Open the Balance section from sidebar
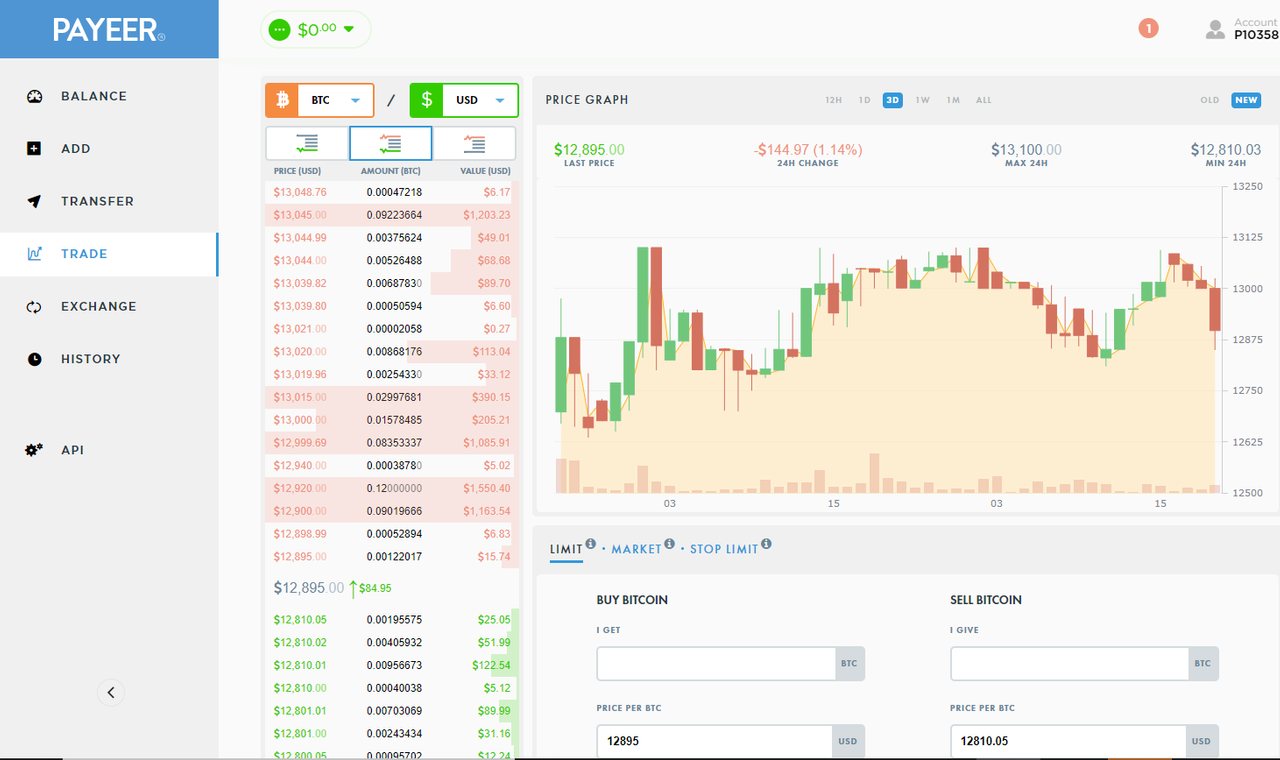This screenshot has height=760, width=1280. click(93, 96)
